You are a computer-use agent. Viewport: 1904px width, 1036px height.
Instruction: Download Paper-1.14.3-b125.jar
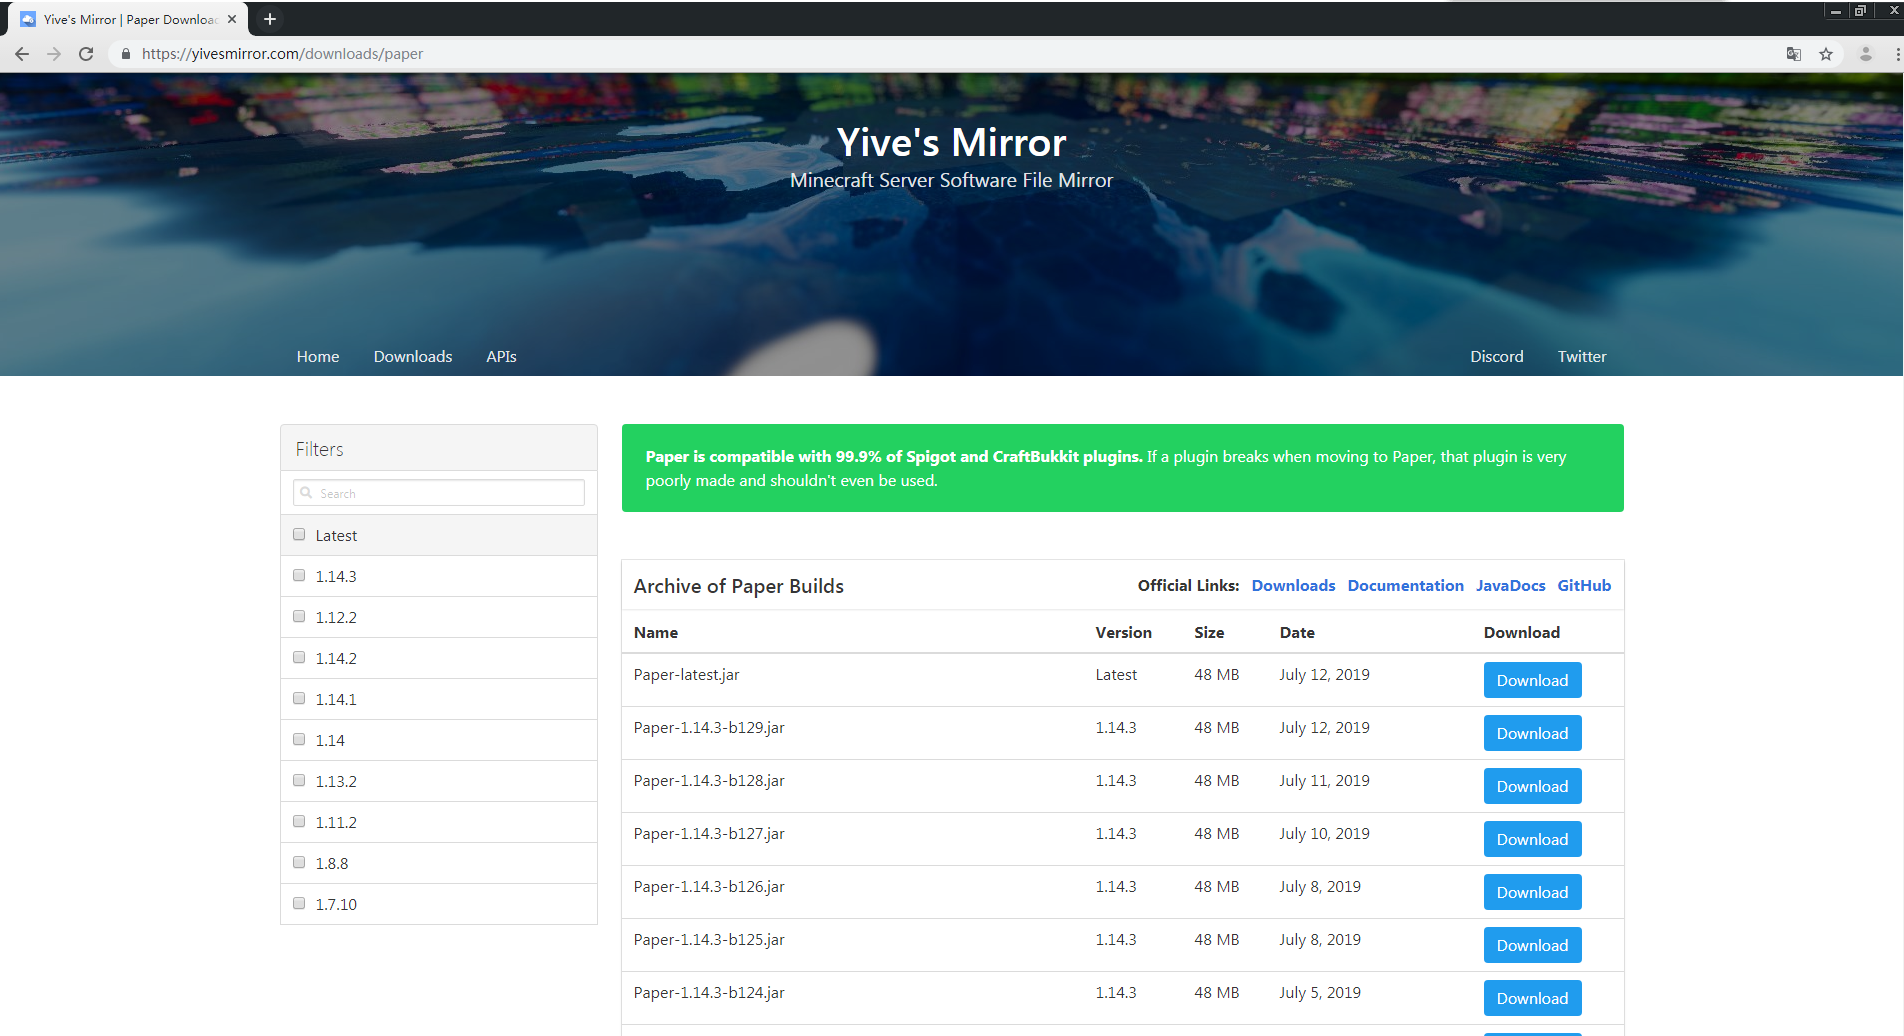(x=1532, y=946)
